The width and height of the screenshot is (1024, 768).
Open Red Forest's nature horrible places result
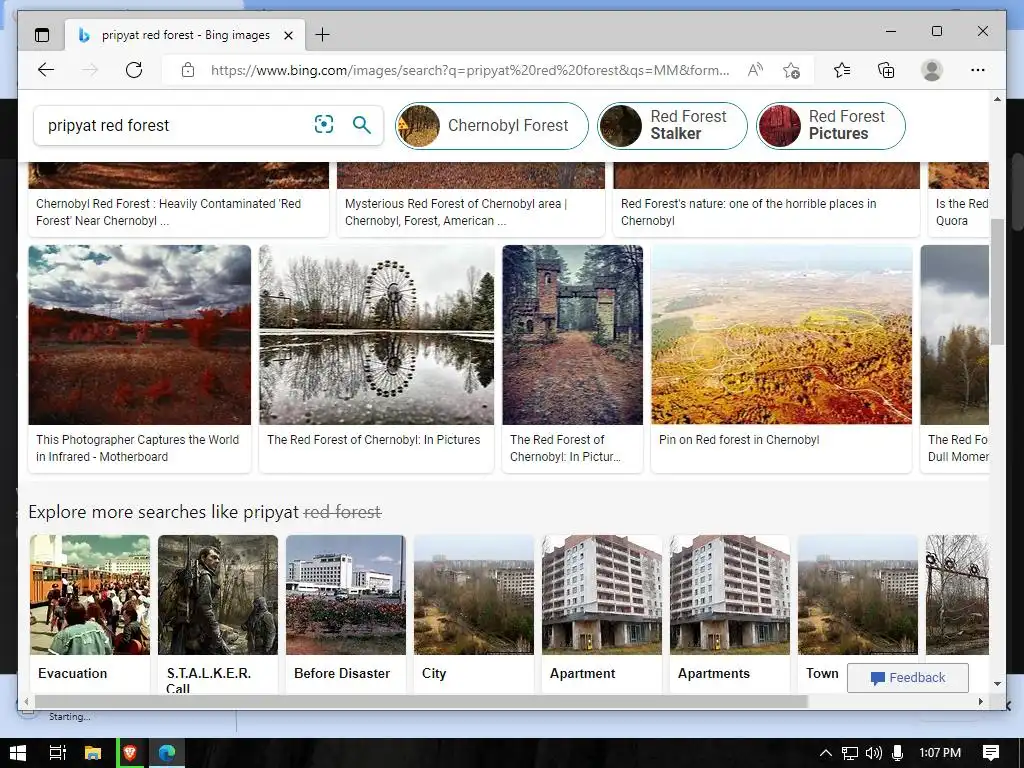(x=748, y=212)
